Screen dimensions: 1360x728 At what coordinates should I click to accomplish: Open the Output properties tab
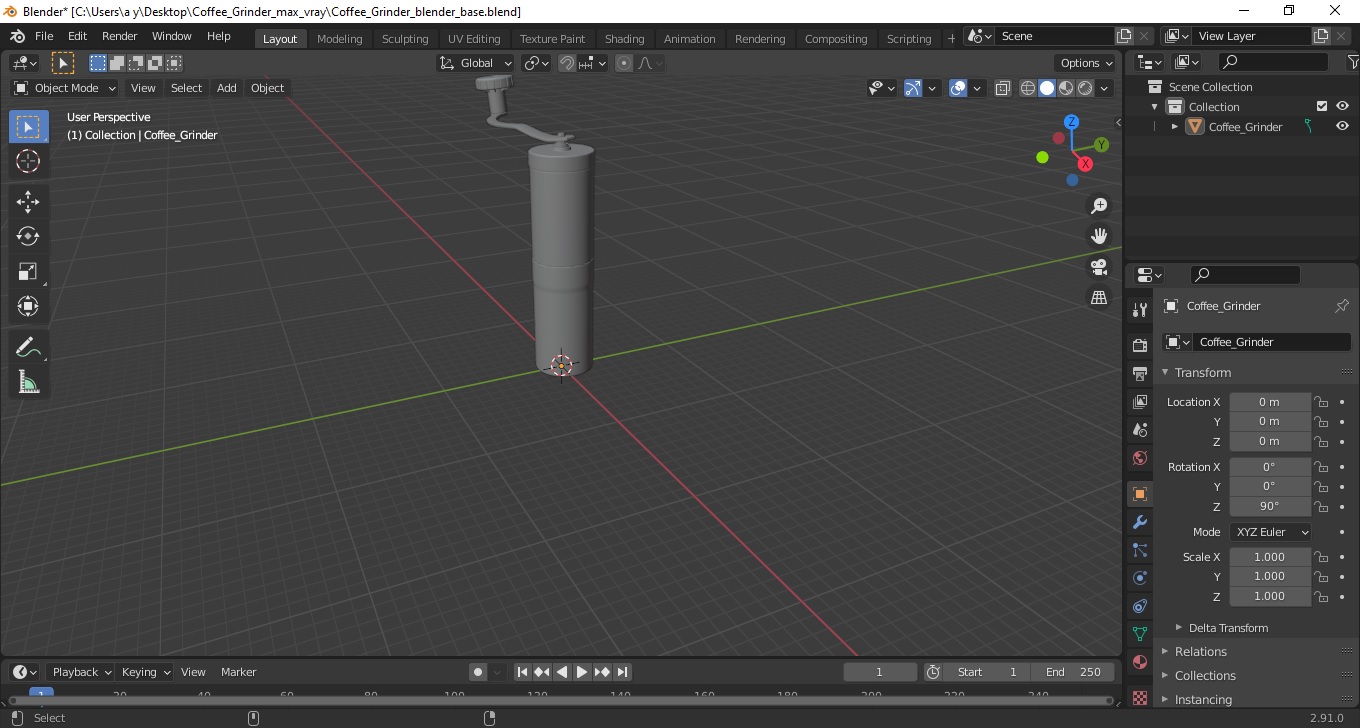[x=1140, y=374]
